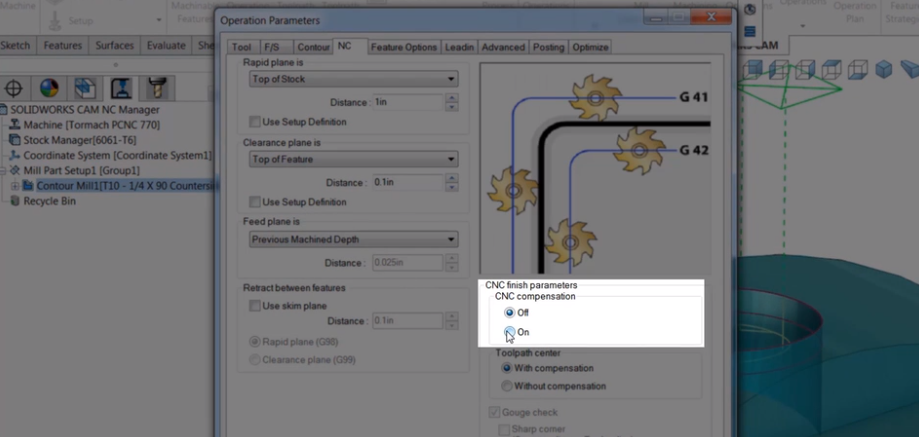Switch to the Leadin tab
This screenshot has width=919, height=437.
click(x=460, y=47)
